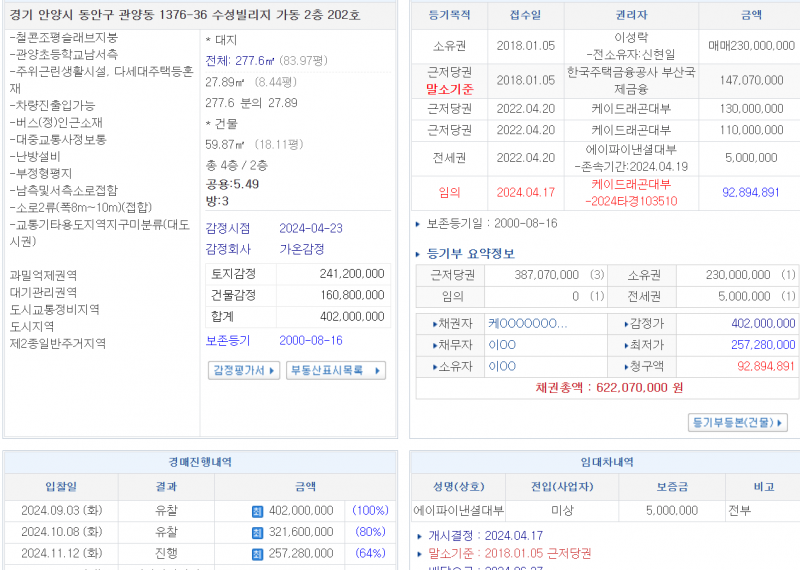800x570 pixels.
Task: Click the 청구액 value 92,894,891 in red
Action: pyautogui.click(x=766, y=366)
